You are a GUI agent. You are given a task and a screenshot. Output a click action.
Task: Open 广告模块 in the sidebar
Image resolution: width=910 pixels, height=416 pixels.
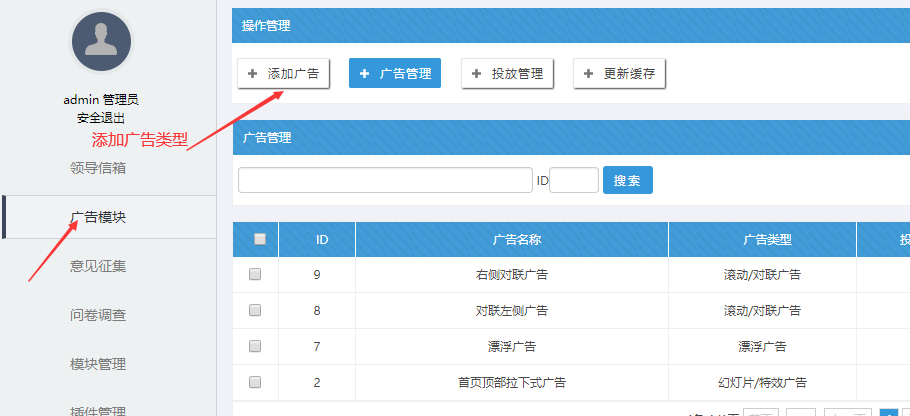coord(98,217)
